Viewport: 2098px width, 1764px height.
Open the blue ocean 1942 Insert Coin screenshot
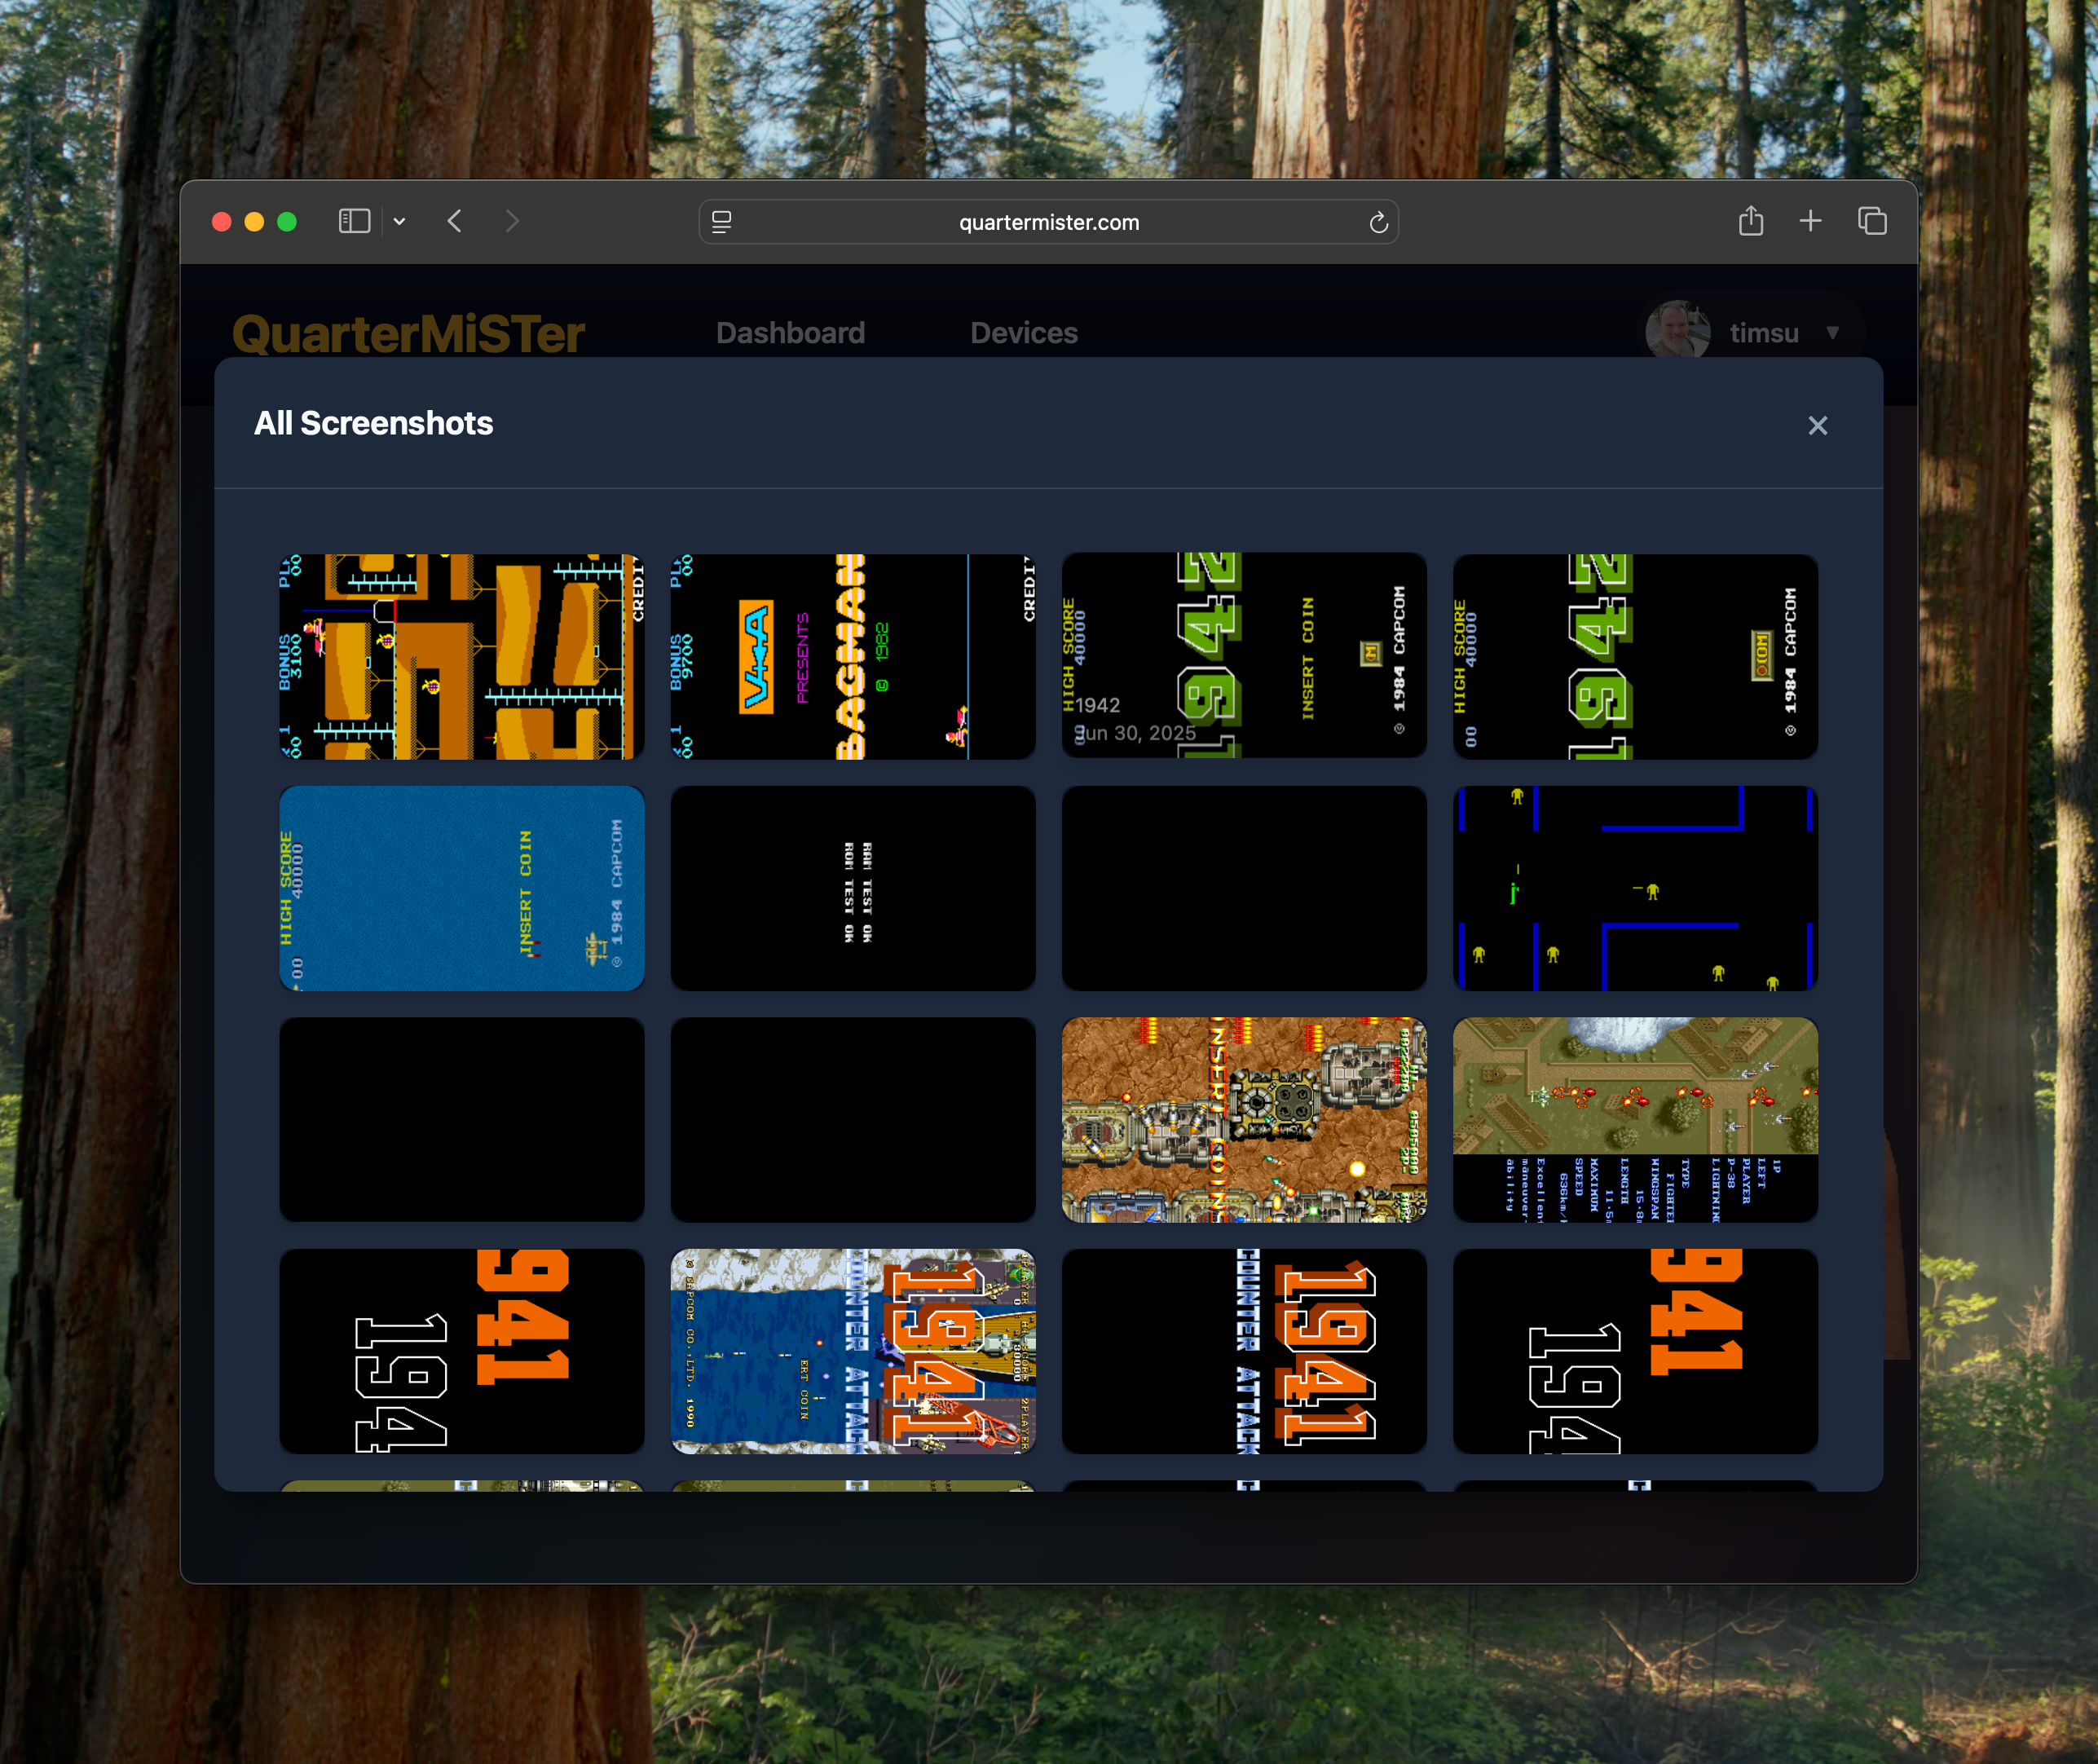[461, 888]
